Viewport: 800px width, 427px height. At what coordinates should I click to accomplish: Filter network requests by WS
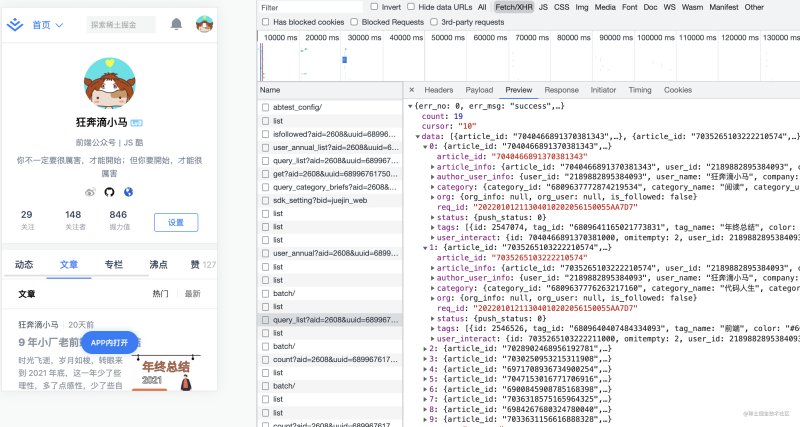669,7
